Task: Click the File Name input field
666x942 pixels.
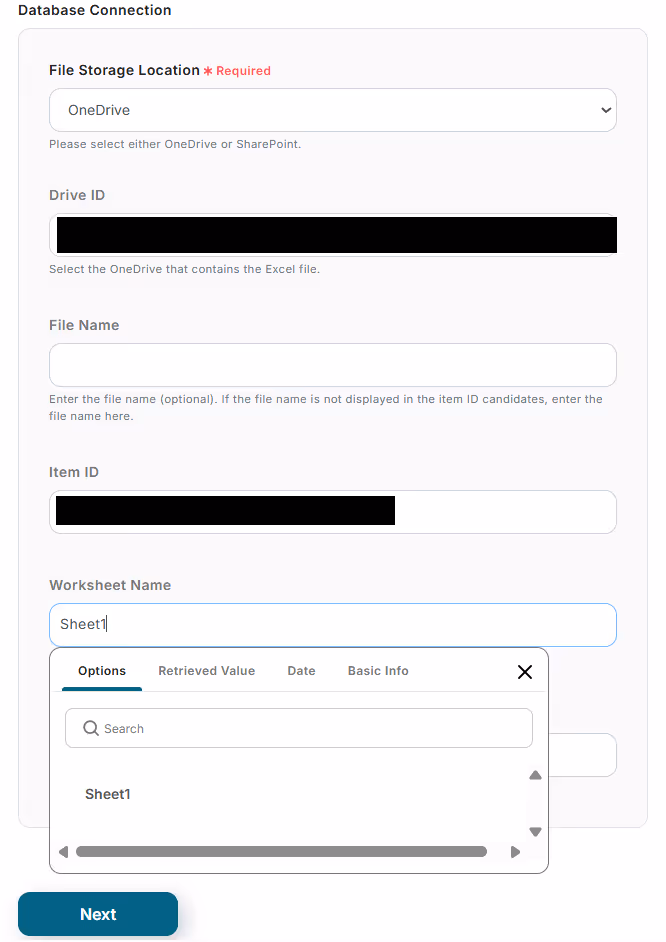Action: (333, 365)
